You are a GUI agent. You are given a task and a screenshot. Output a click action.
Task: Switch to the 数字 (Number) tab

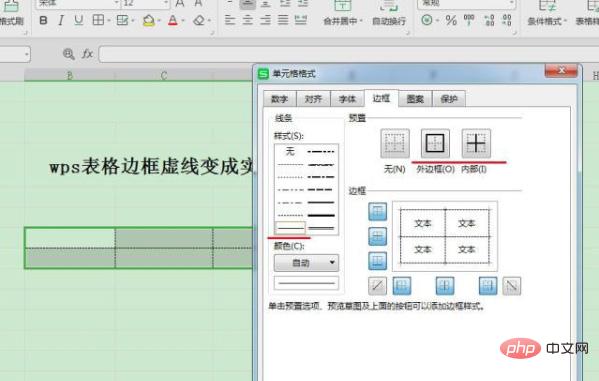[280, 99]
